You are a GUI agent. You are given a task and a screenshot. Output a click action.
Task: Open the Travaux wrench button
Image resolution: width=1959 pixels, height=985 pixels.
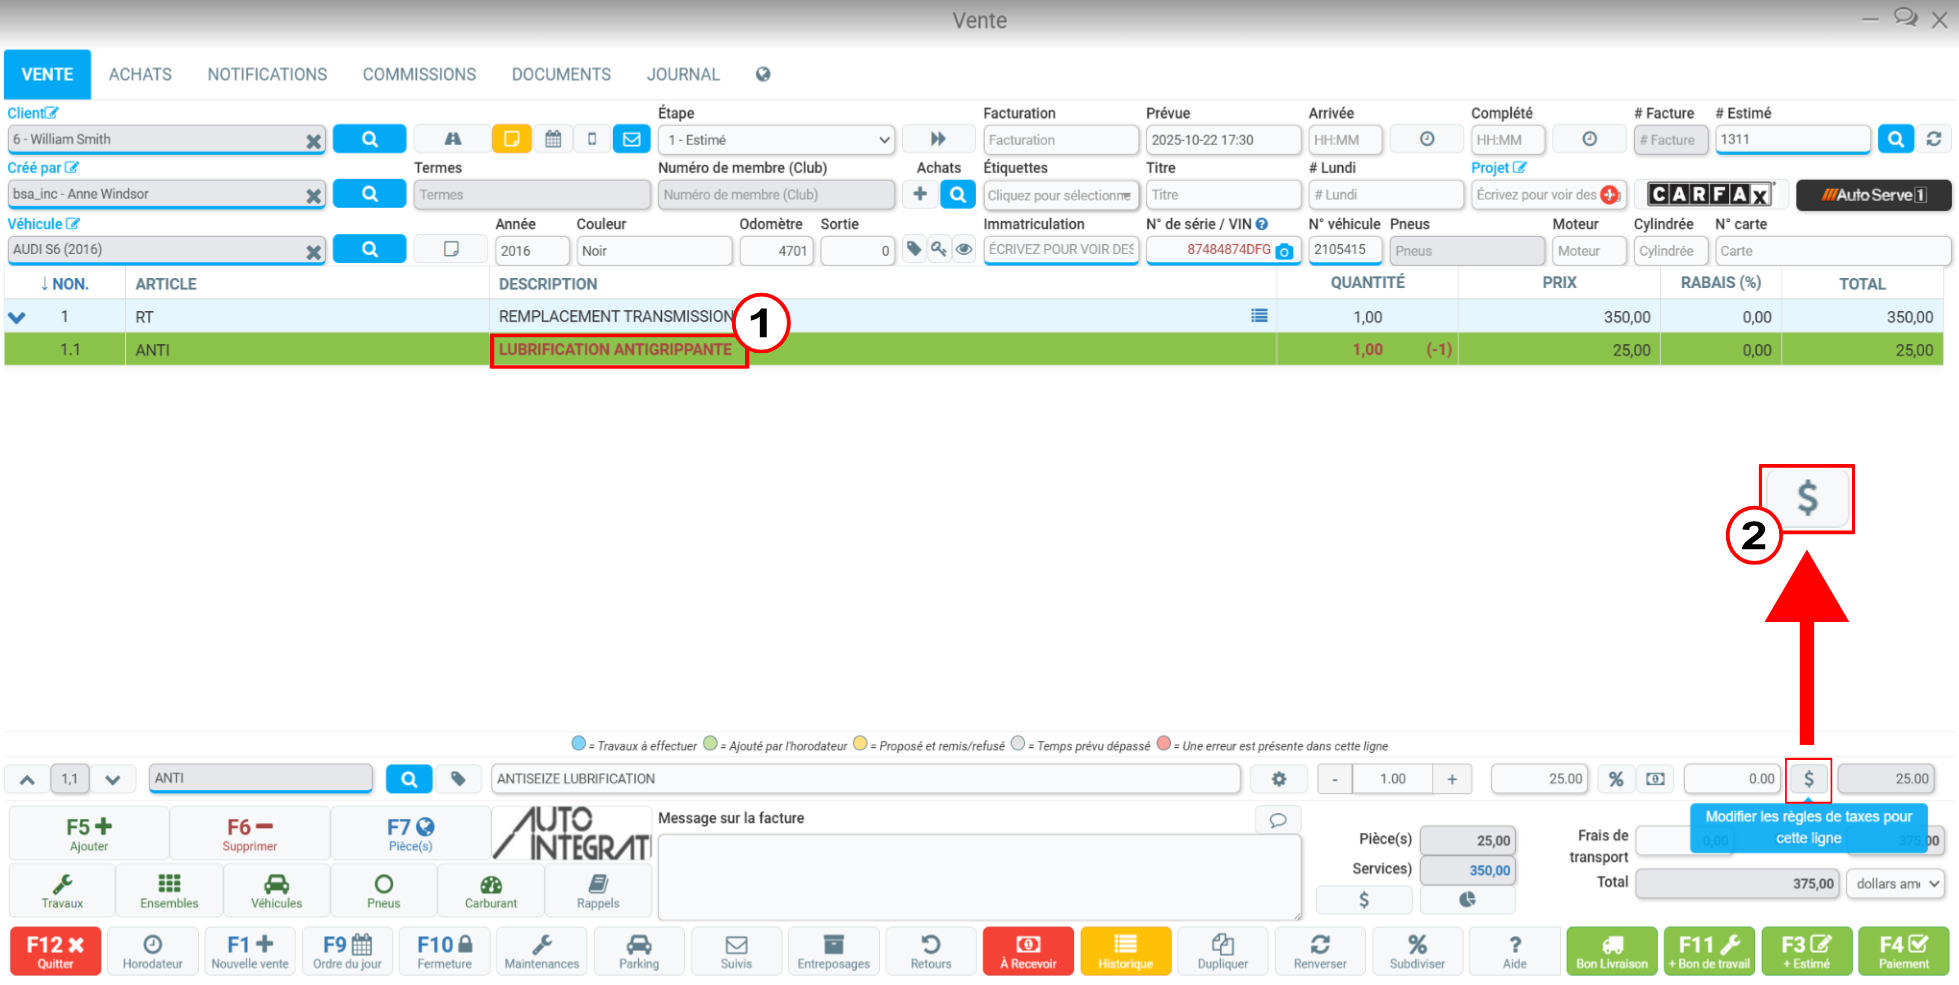click(62, 891)
